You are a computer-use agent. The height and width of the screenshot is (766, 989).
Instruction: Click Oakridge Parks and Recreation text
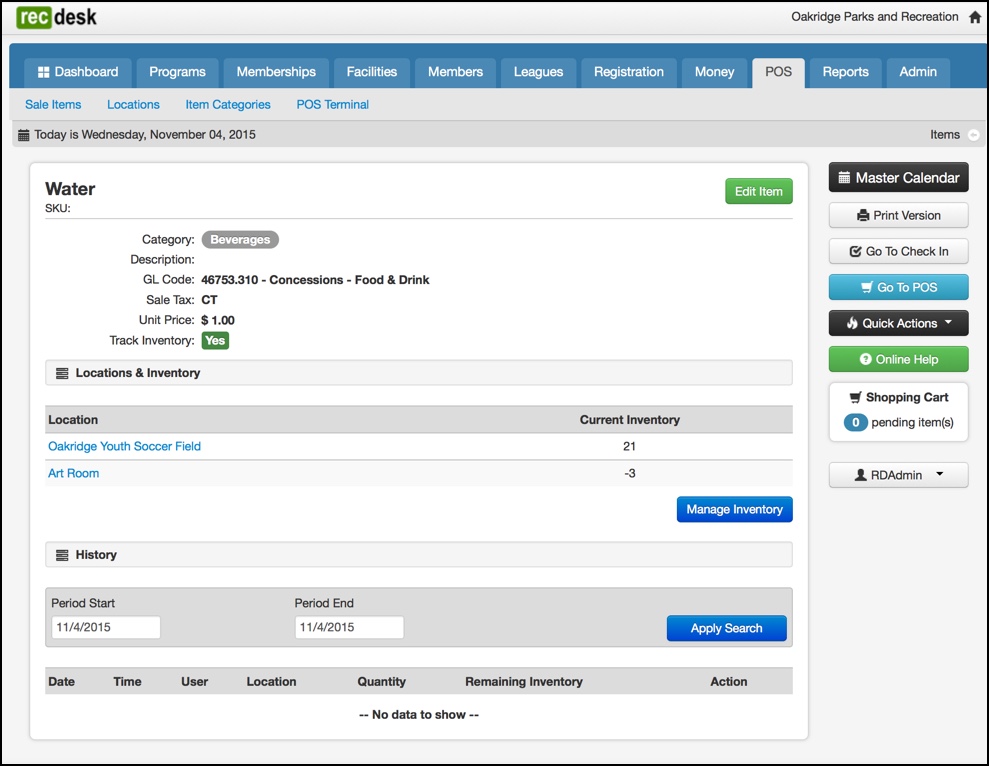[875, 16]
